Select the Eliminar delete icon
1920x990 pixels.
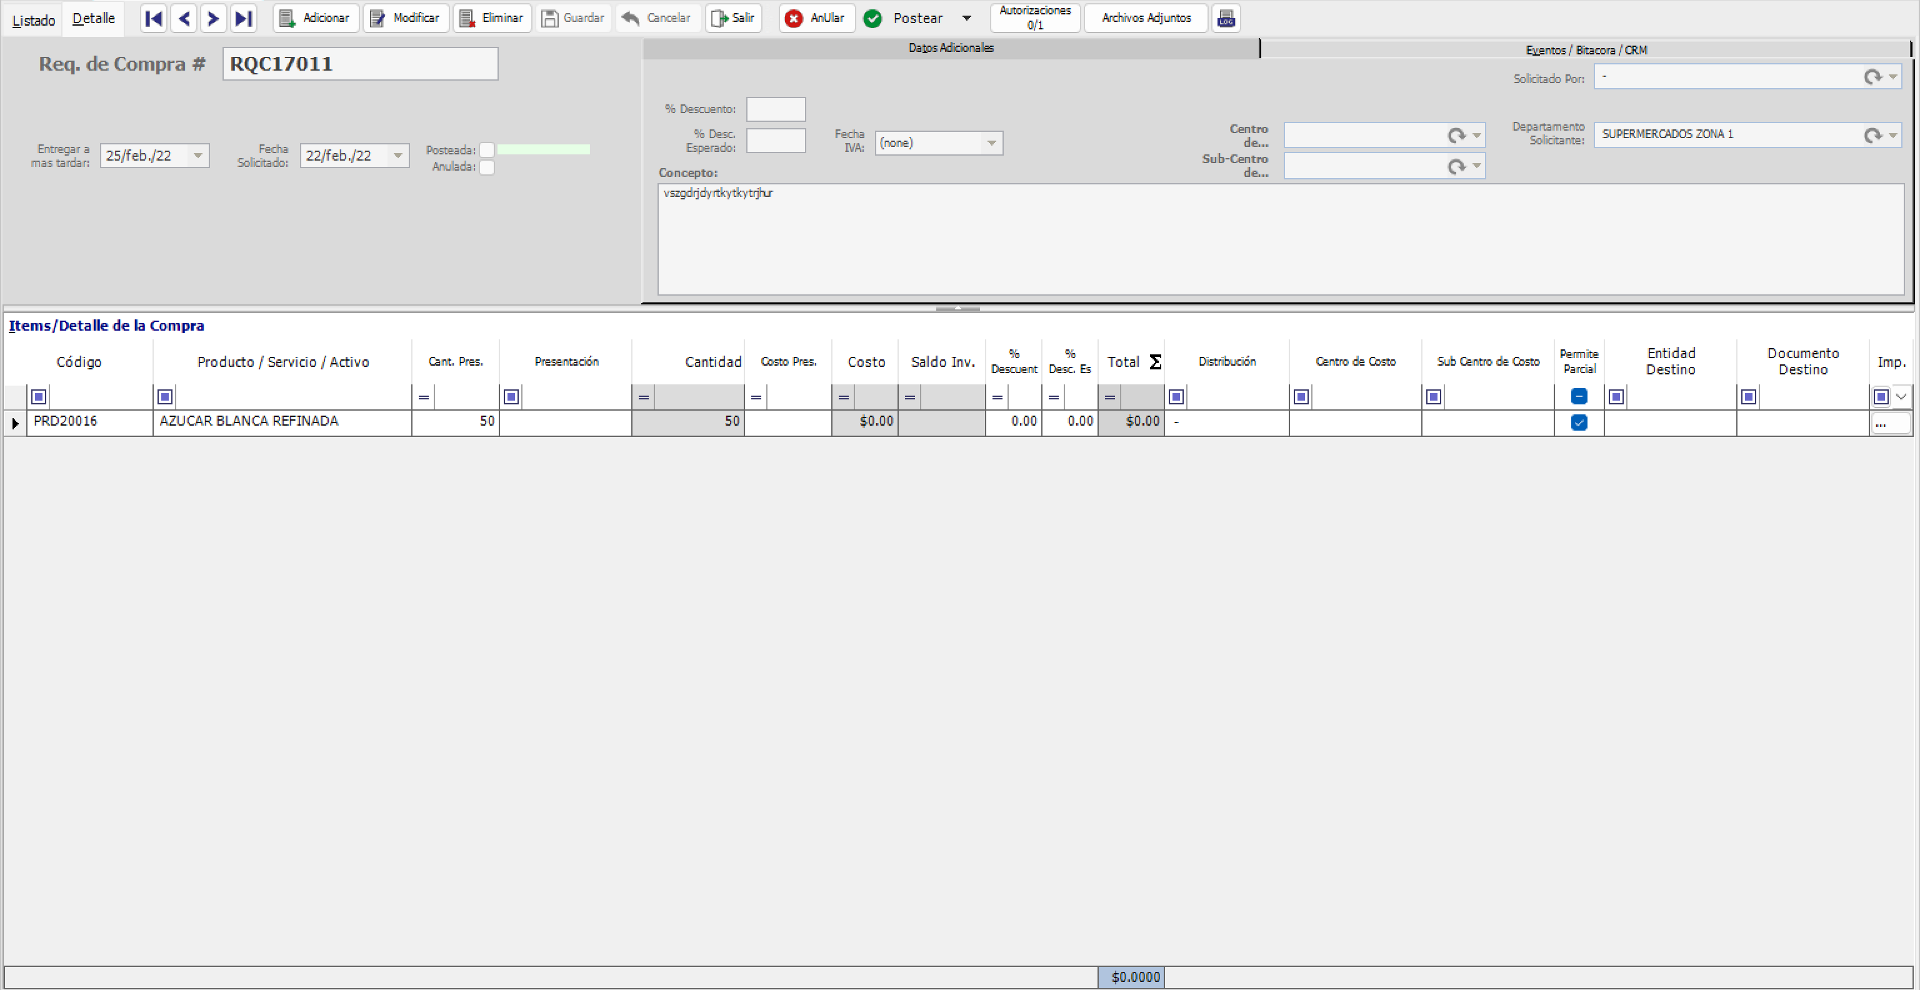click(466, 18)
